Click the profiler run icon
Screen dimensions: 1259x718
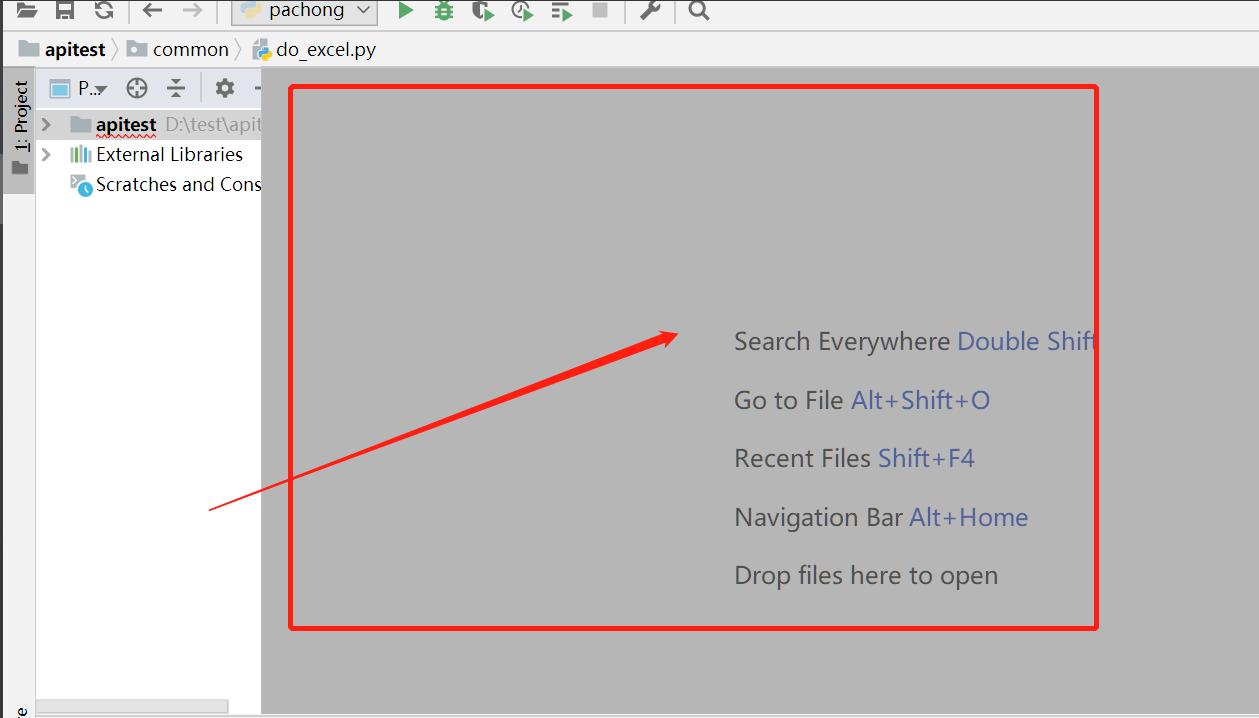pyautogui.click(x=522, y=11)
